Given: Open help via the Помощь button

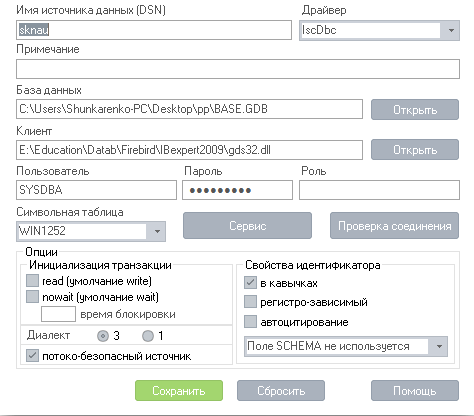Looking at the screenshot, I should [415, 390].
